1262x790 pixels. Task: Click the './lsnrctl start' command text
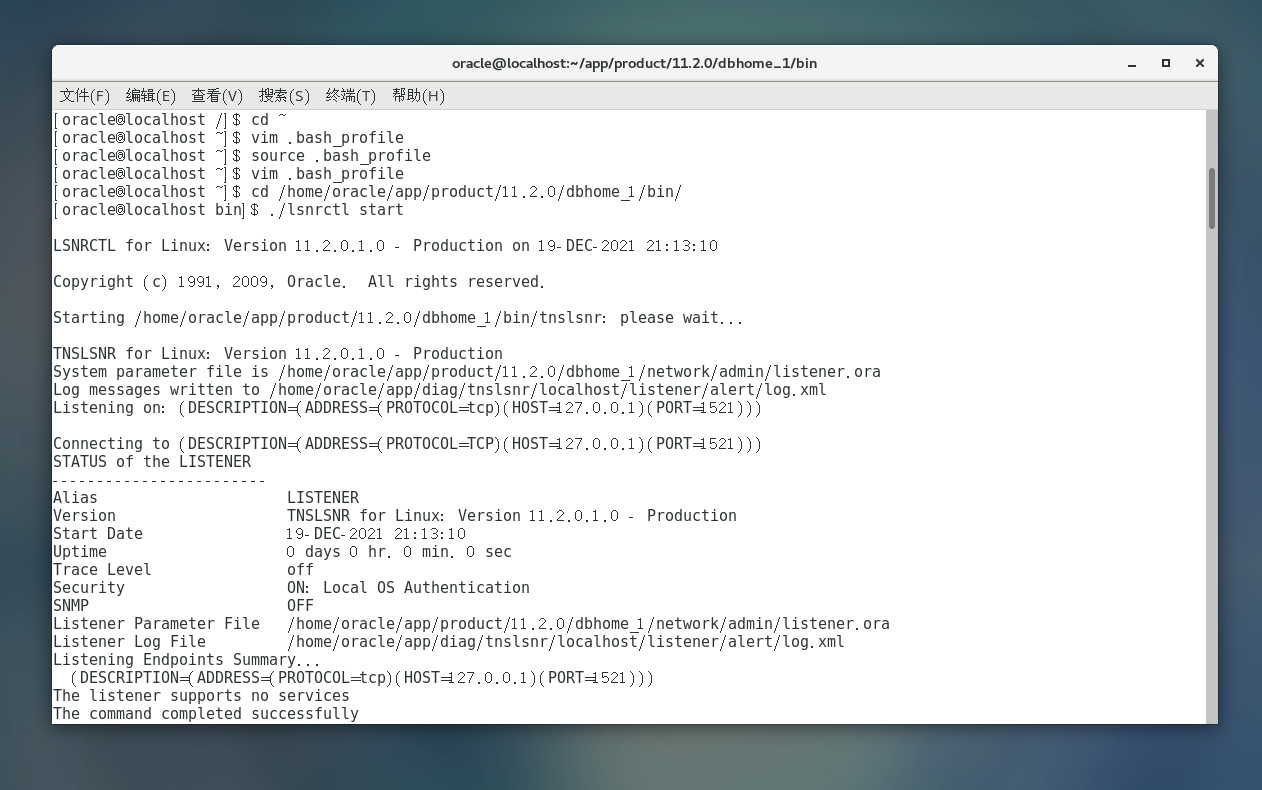pyautogui.click(x=336, y=210)
